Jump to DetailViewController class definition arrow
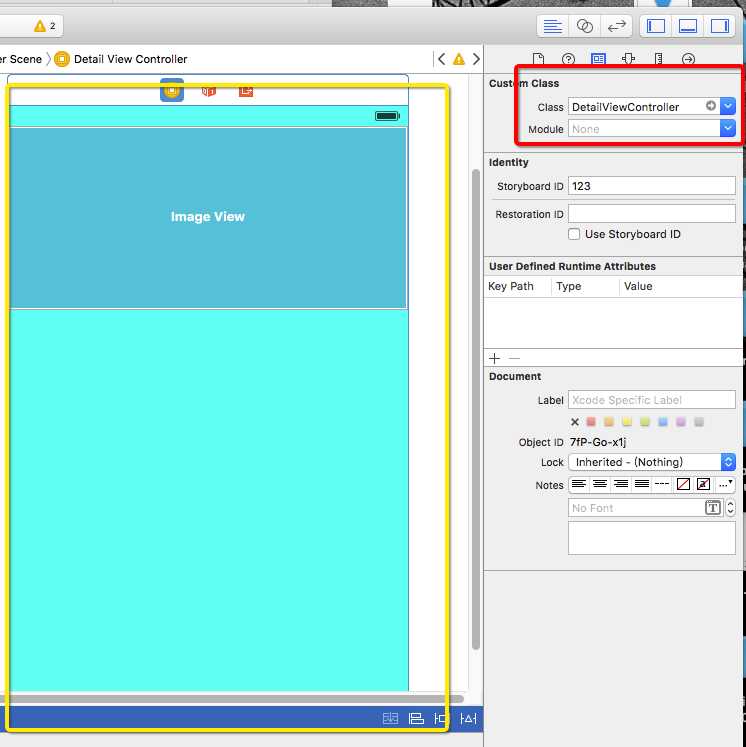This screenshot has height=747, width=746. (711, 106)
